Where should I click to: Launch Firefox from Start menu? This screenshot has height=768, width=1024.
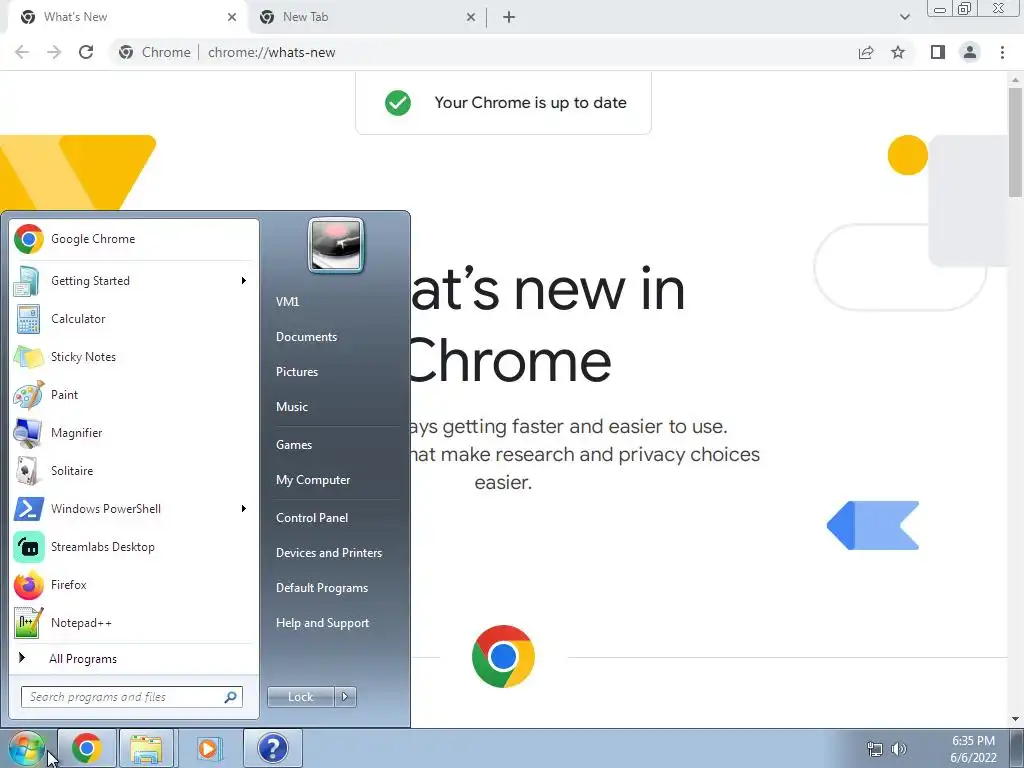(x=134, y=584)
